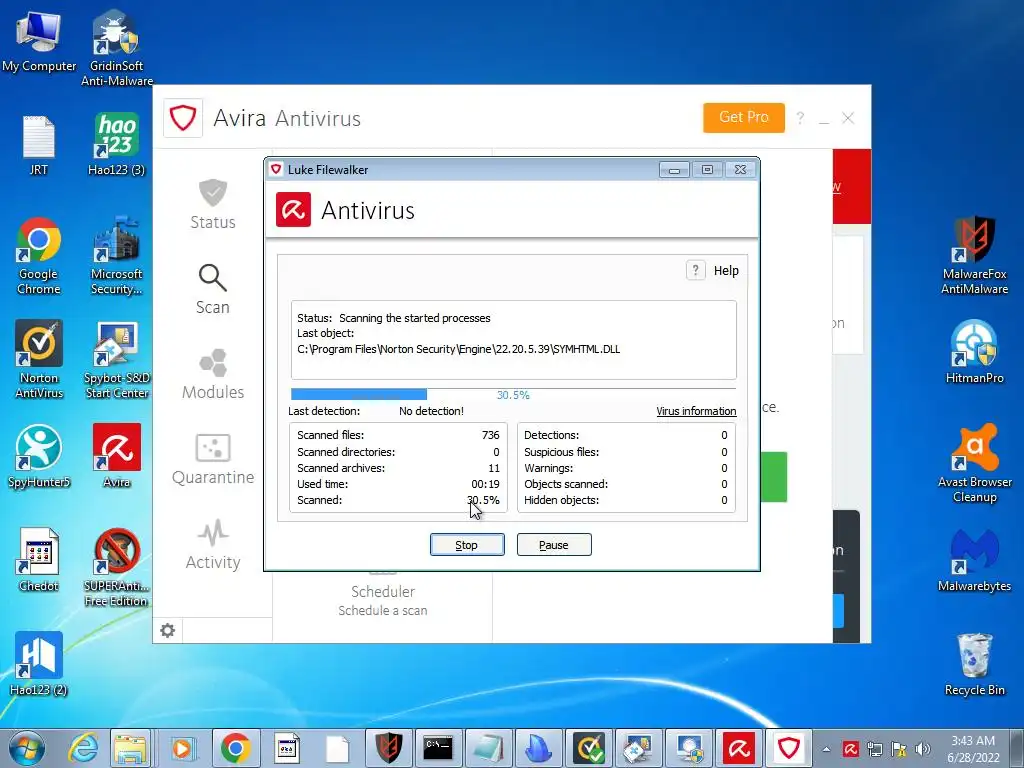This screenshot has height=768, width=1024.
Task: Open the Hao123 (3) desktop shortcut
Action: (x=117, y=144)
